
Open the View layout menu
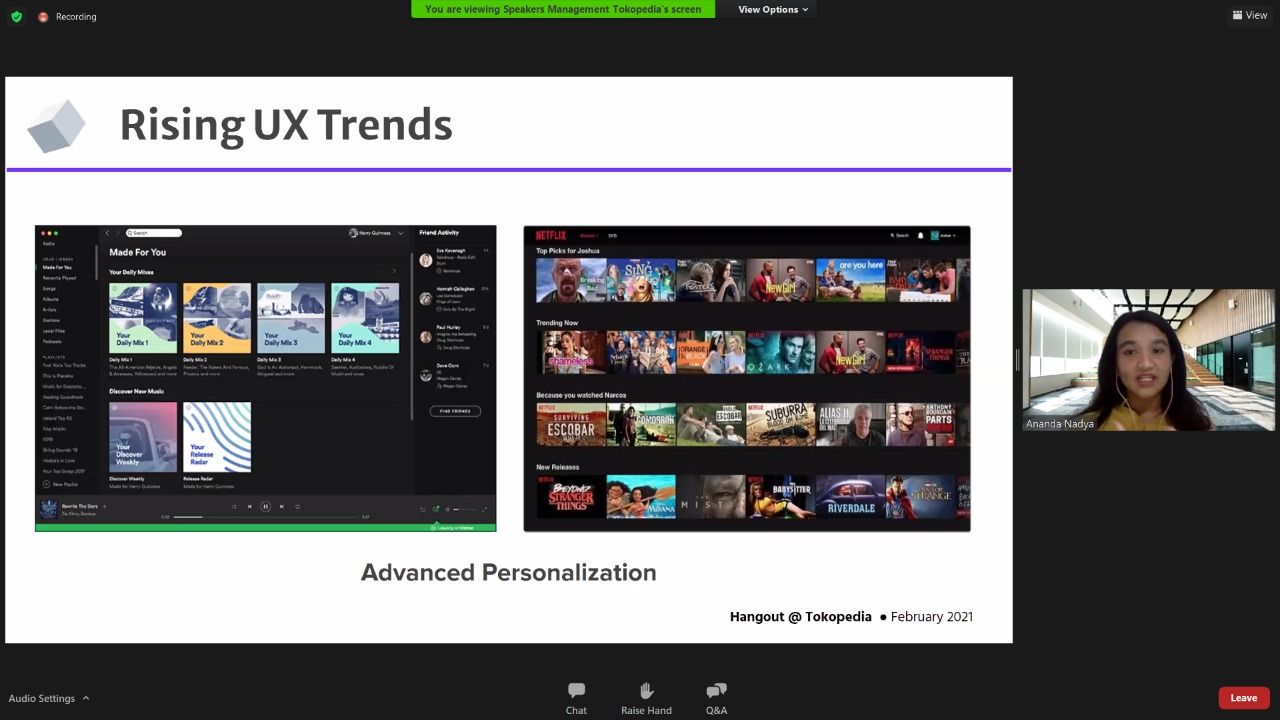[1250, 15]
